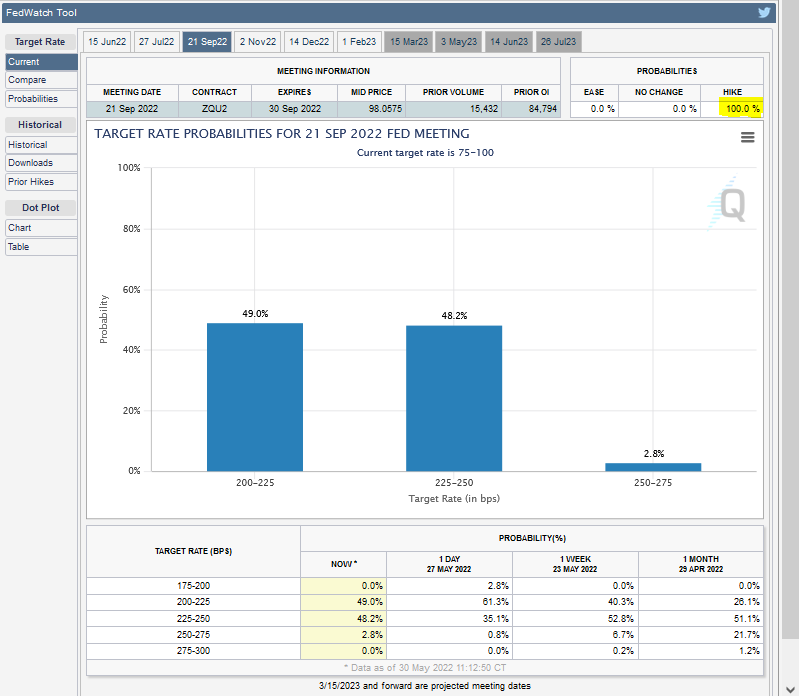
Task: Click the Twitter bird icon
Action: point(764,12)
